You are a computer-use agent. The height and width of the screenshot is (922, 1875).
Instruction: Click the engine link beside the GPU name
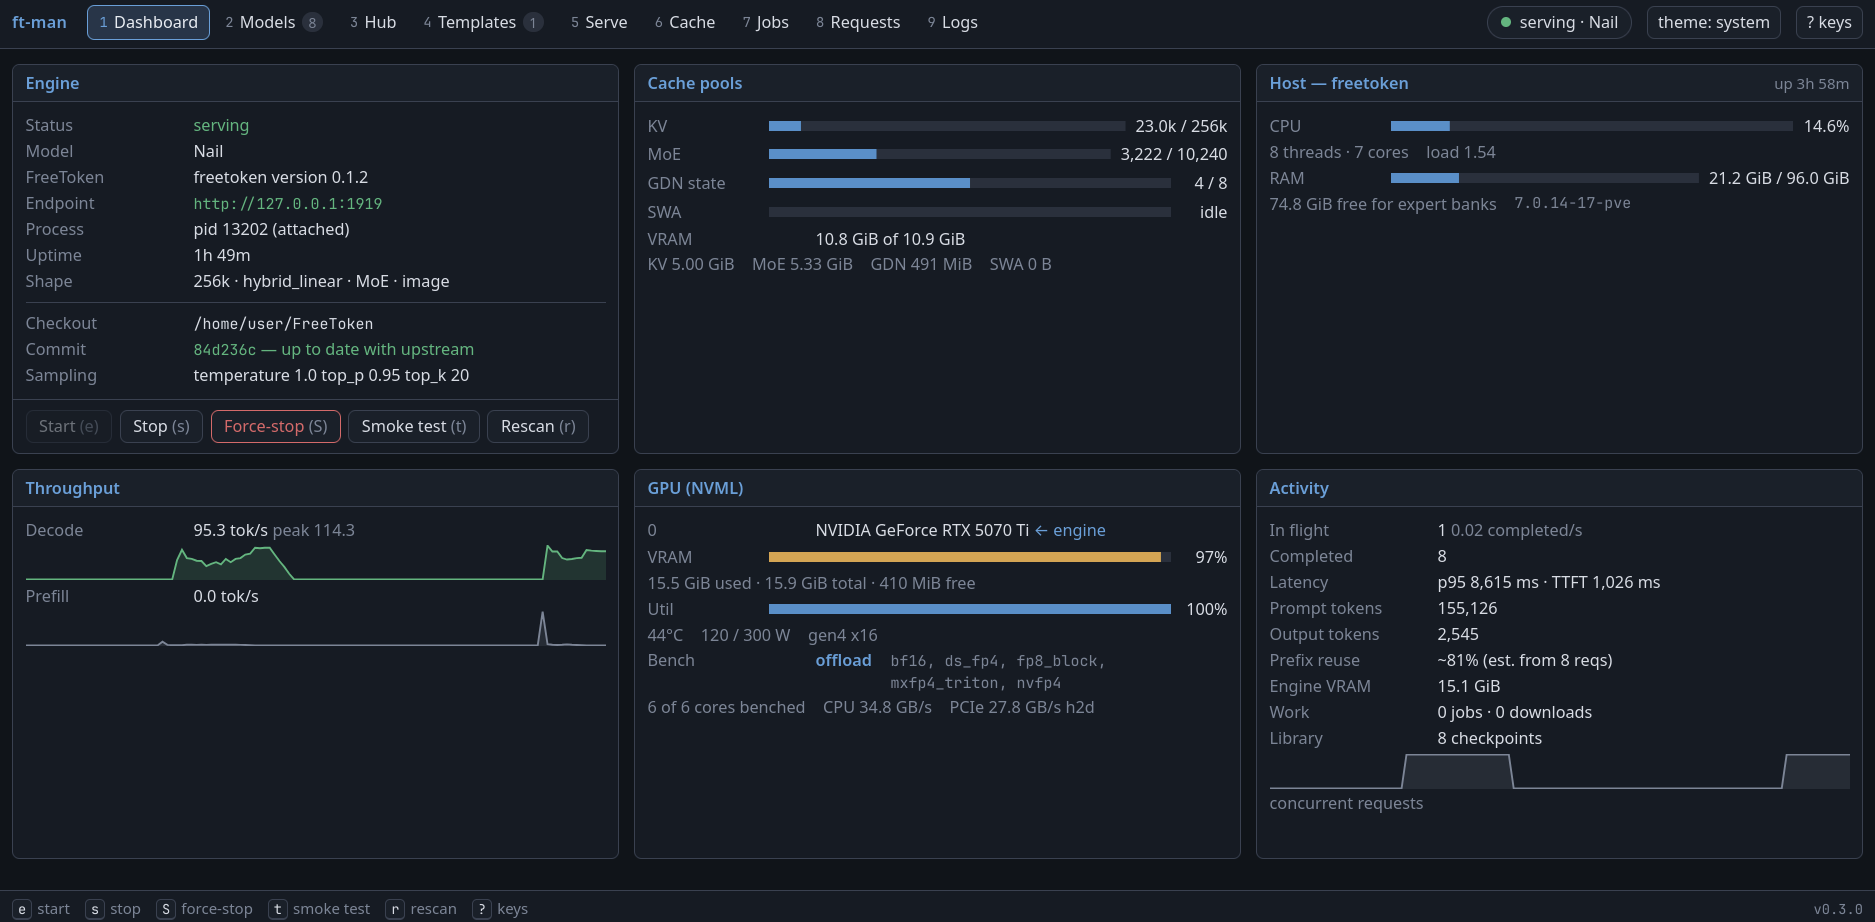click(1070, 530)
